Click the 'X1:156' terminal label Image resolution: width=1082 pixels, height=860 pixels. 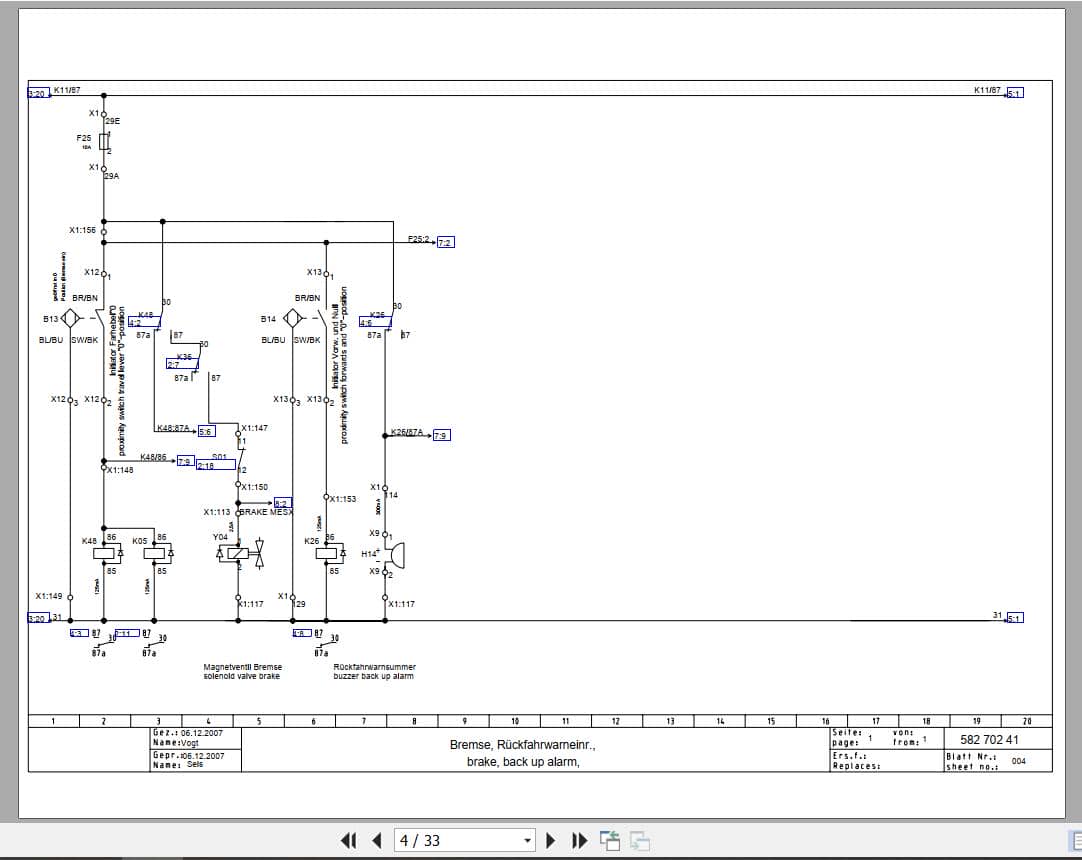pyautogui.click(x=82, y=230)
